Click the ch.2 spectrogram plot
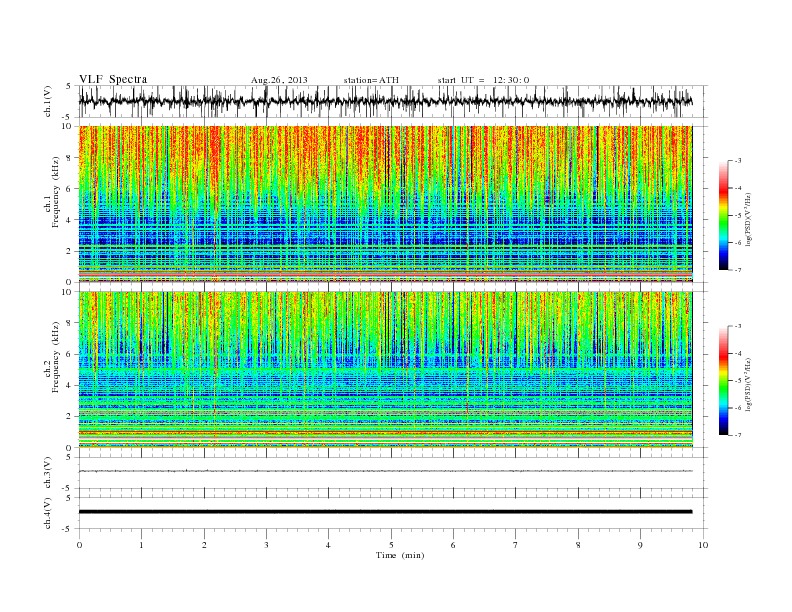This screenshot has height=612, width=792. pos(386,370)
